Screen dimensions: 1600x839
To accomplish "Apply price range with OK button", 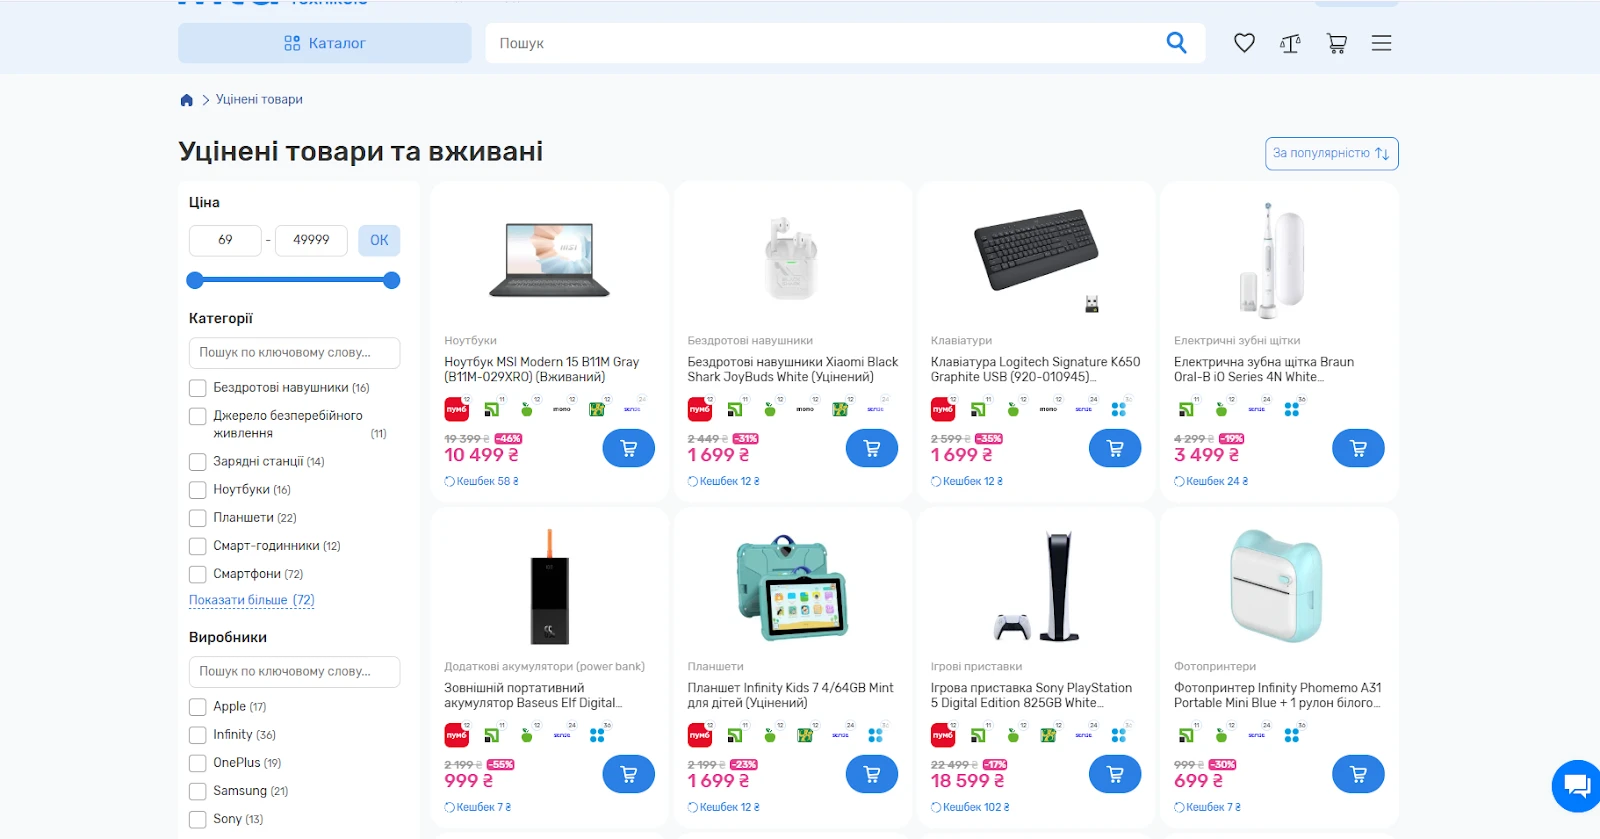I will tap(379, 240).
